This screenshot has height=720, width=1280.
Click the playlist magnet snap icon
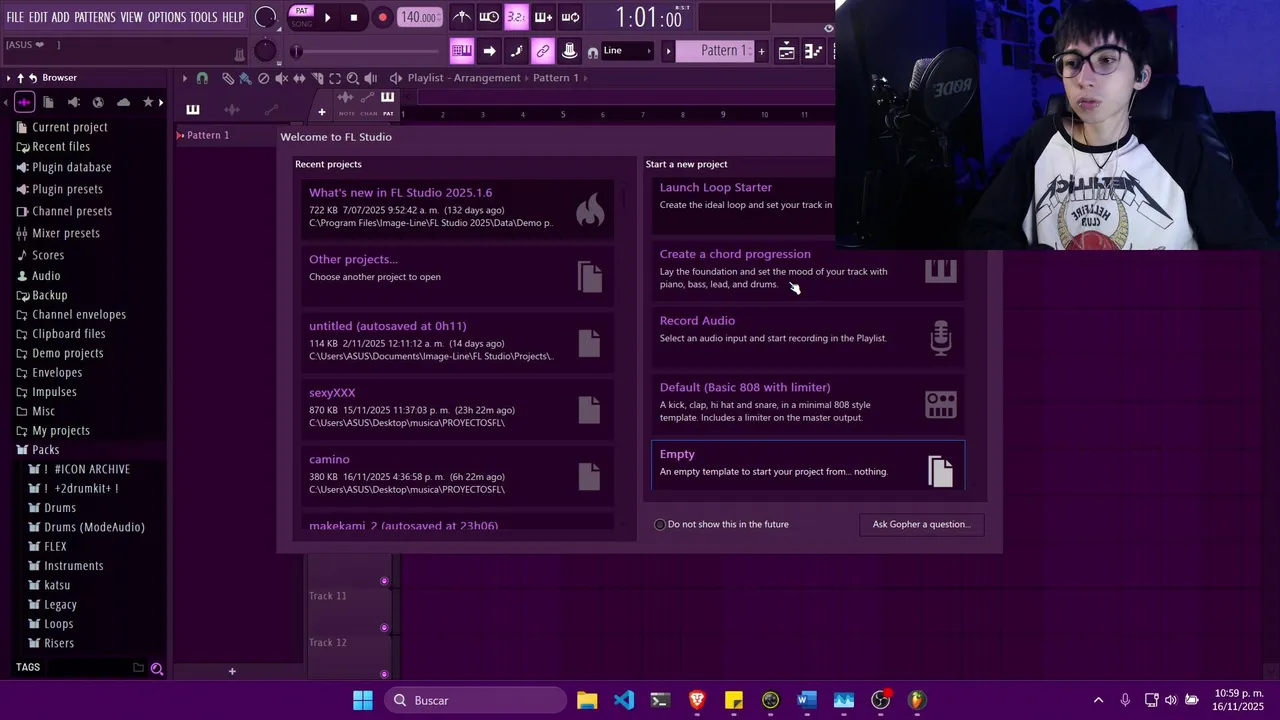click(202, 78)
